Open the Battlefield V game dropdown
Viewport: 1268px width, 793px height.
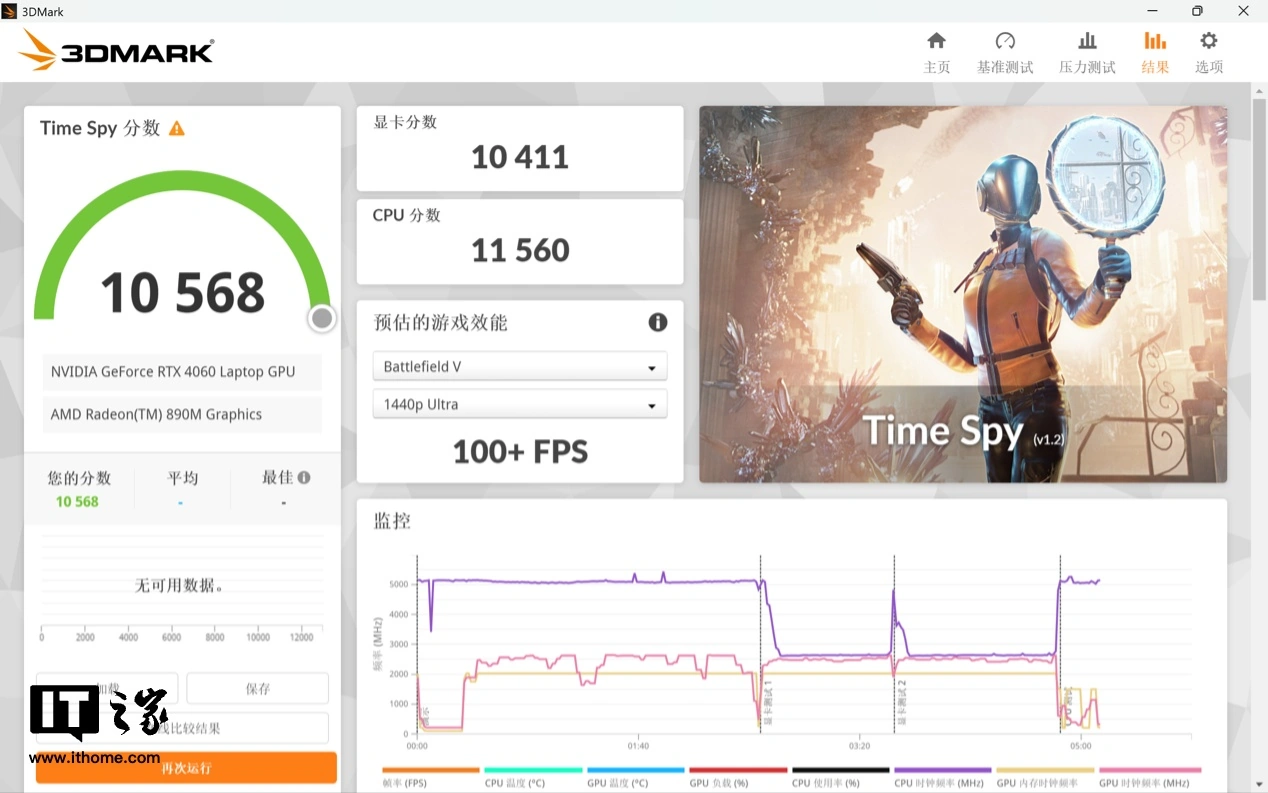519,367
